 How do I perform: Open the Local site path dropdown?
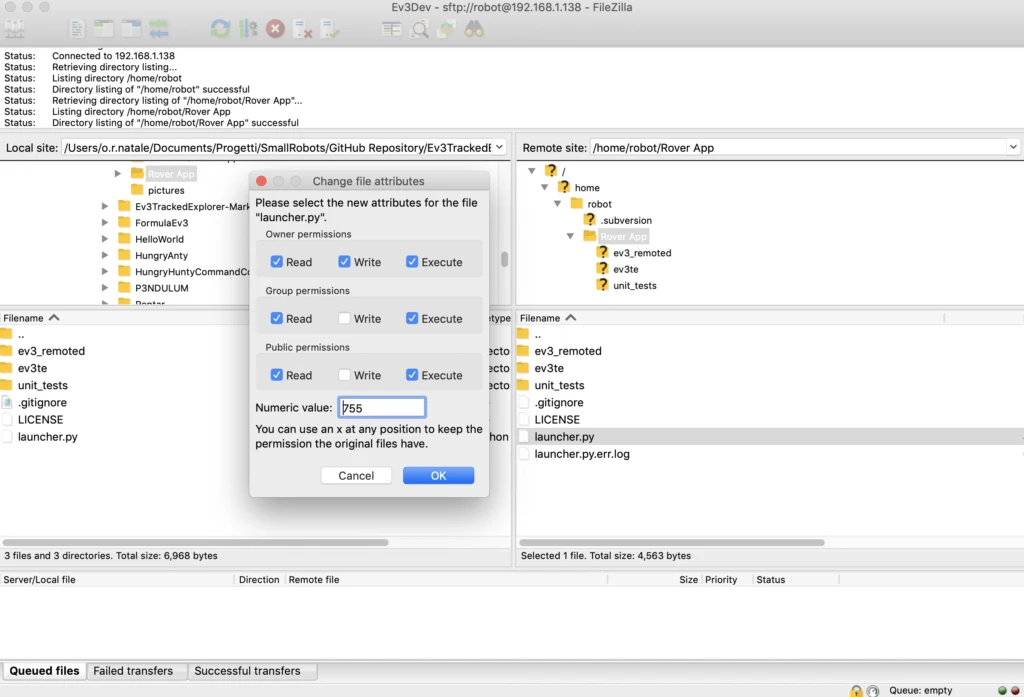[x=500, y=148]
